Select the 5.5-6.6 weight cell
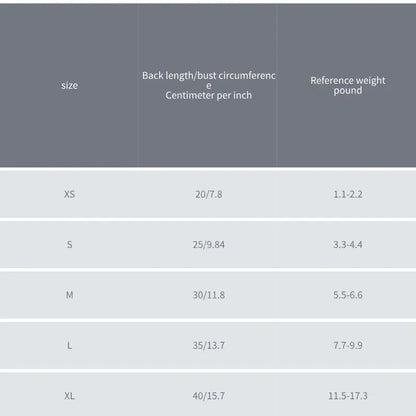The image size is (416, 416). [x=348, y=295]
